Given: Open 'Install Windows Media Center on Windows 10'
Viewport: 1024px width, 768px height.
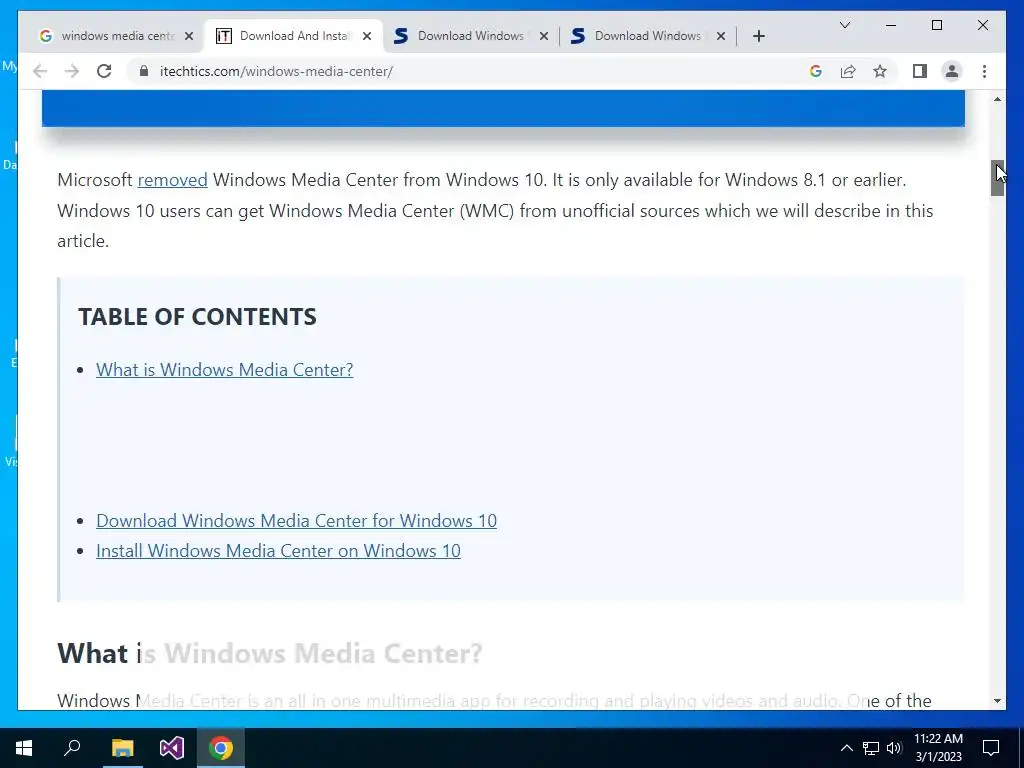Looking at the screenshot, I should (278, 551).
